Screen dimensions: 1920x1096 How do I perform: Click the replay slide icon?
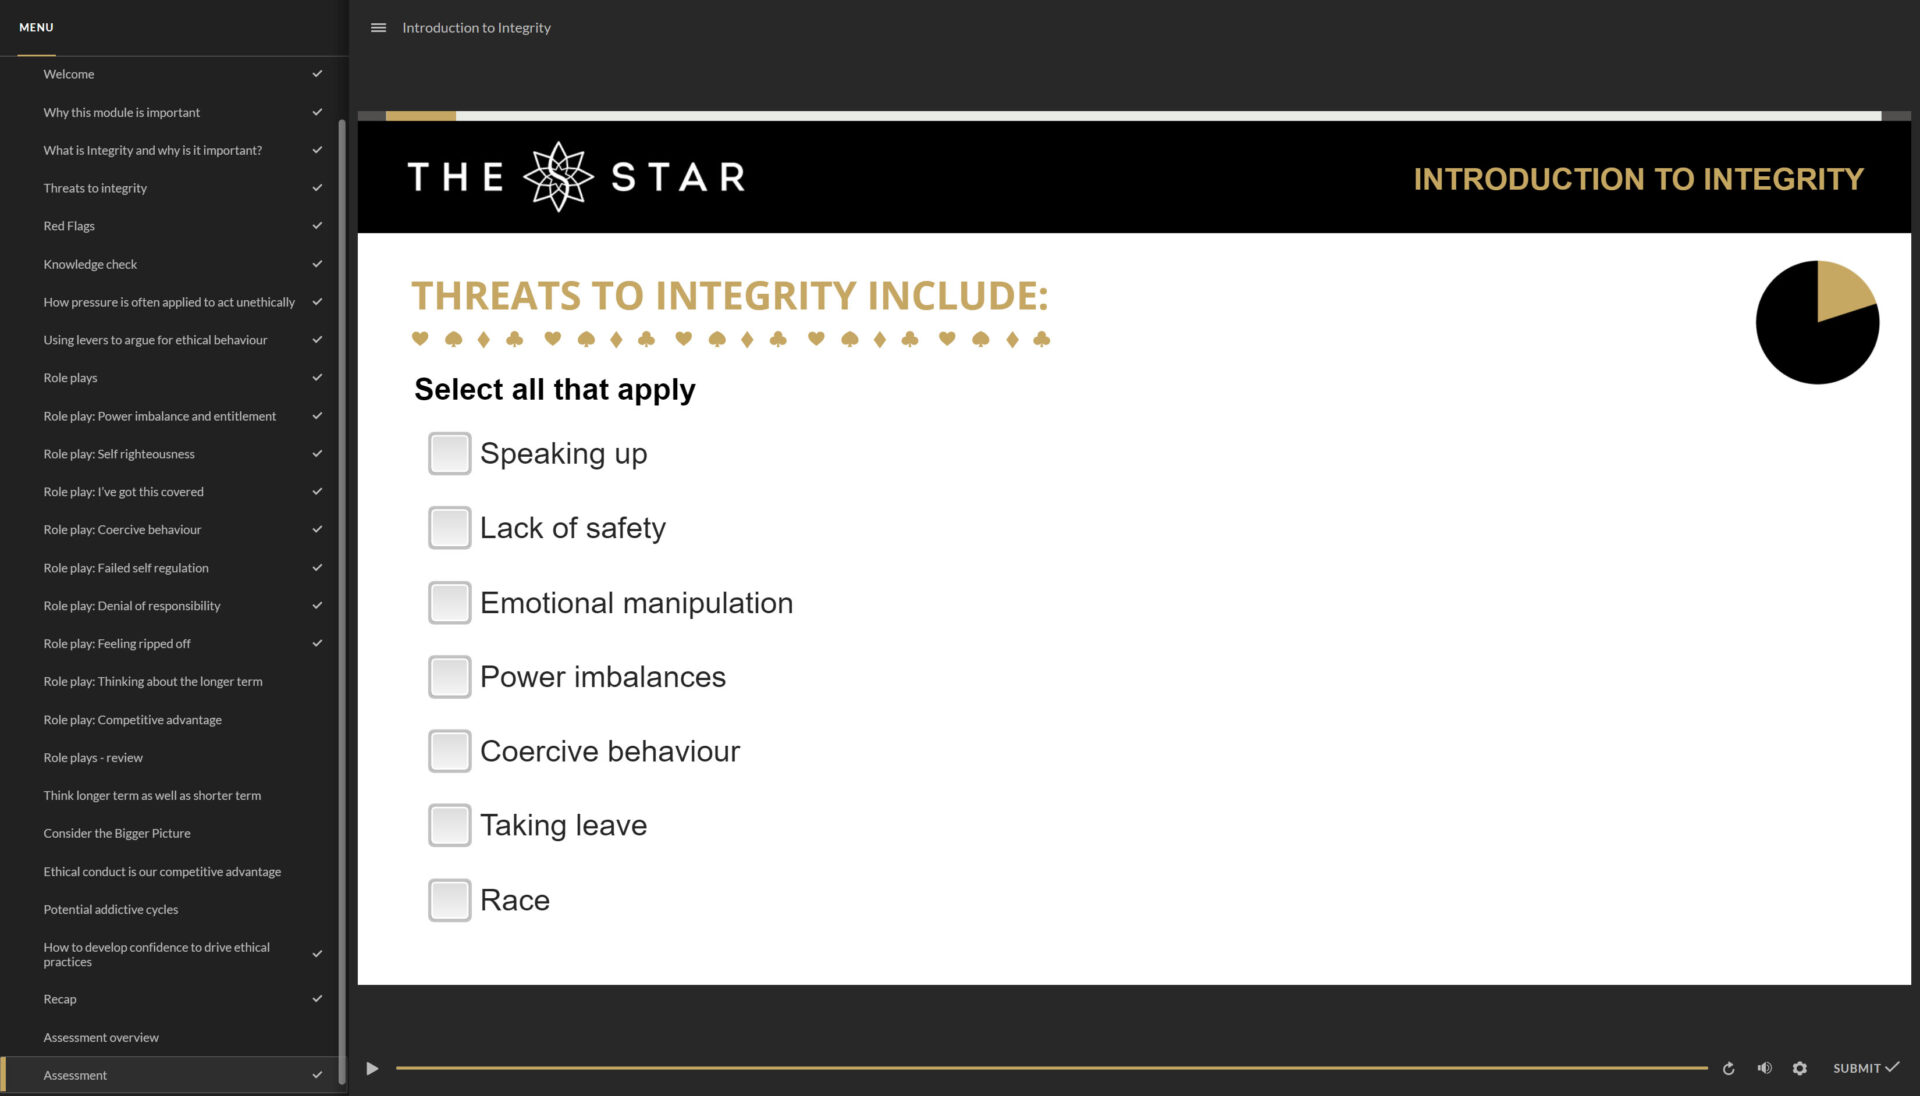coord(1728,1069)
